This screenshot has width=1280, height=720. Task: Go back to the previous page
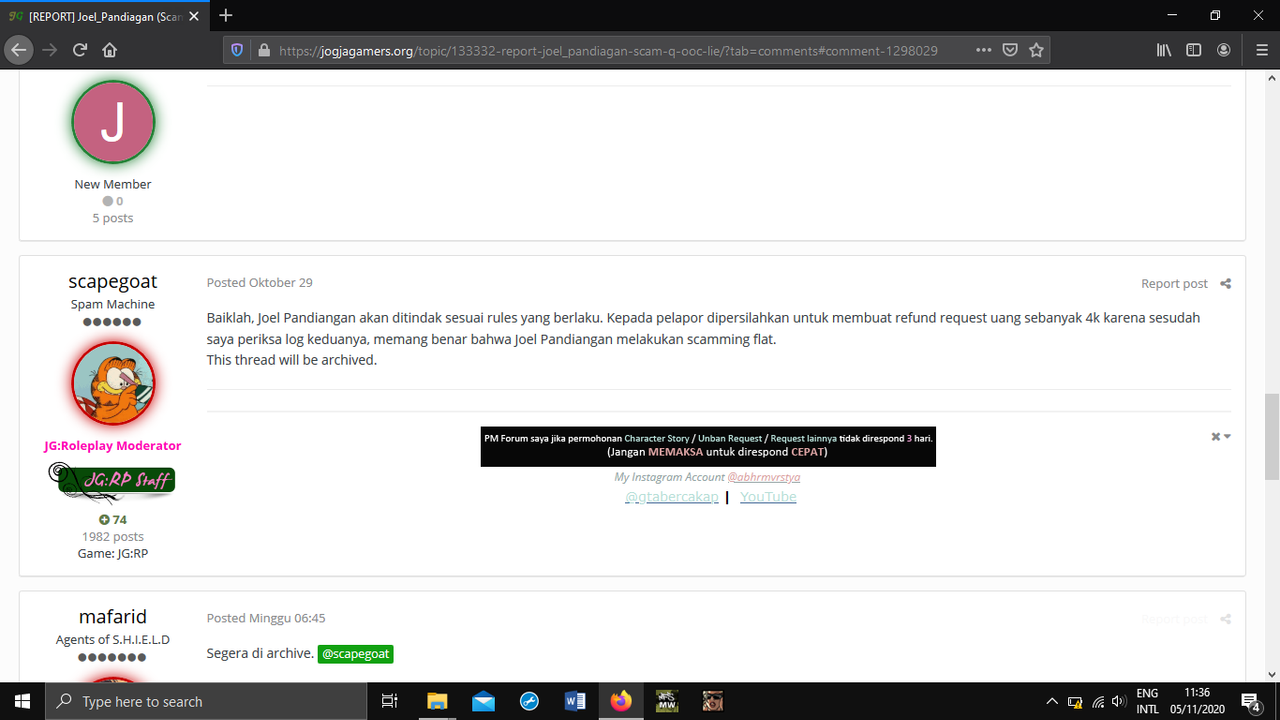[x=18, y=49]
